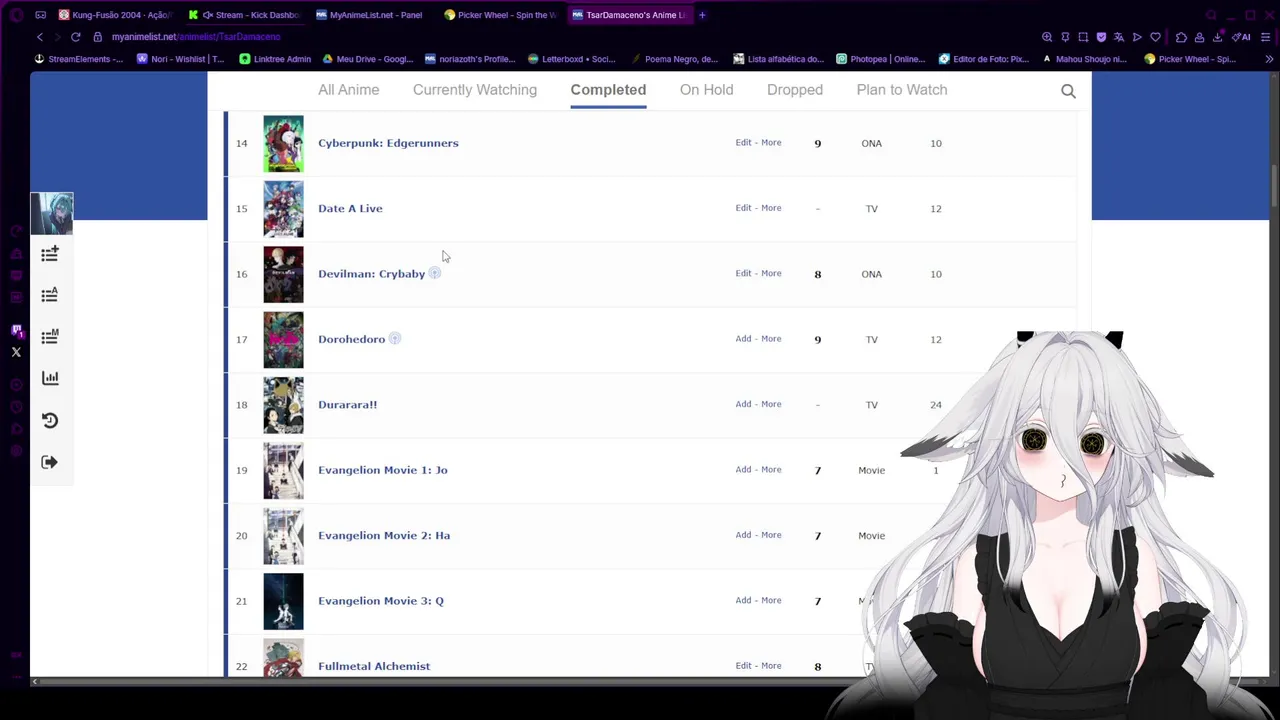Click the translate page icon
Screen dimensions: 1280x720
(1119, 37)
